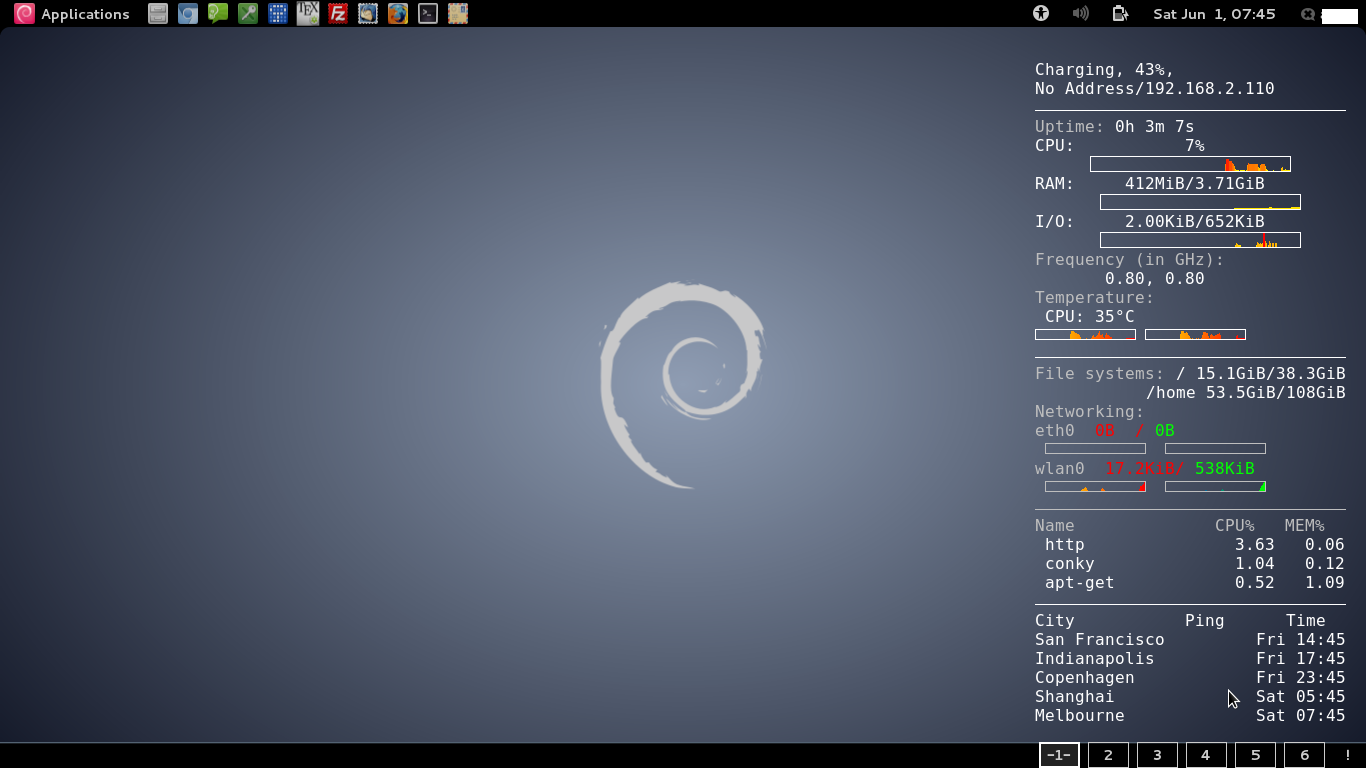Open the Applications menu

pos(70,13)
